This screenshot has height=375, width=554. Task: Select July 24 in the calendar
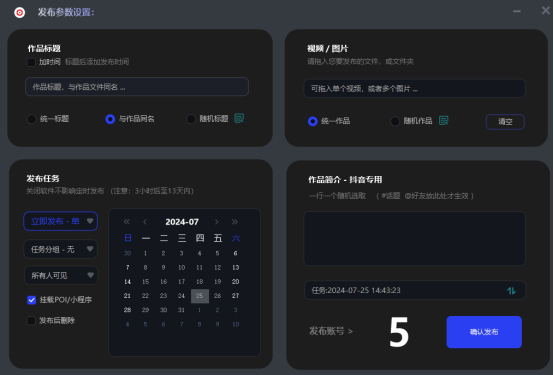181,296
